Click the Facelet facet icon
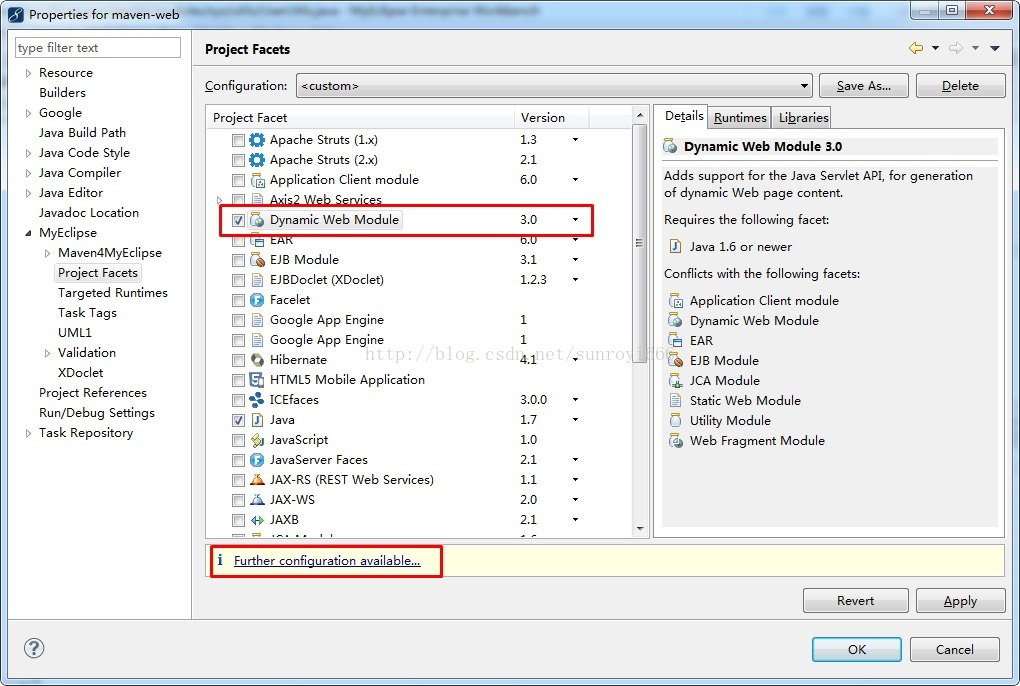The height and width of the screenshot is (686, 1020). (258, 300)
